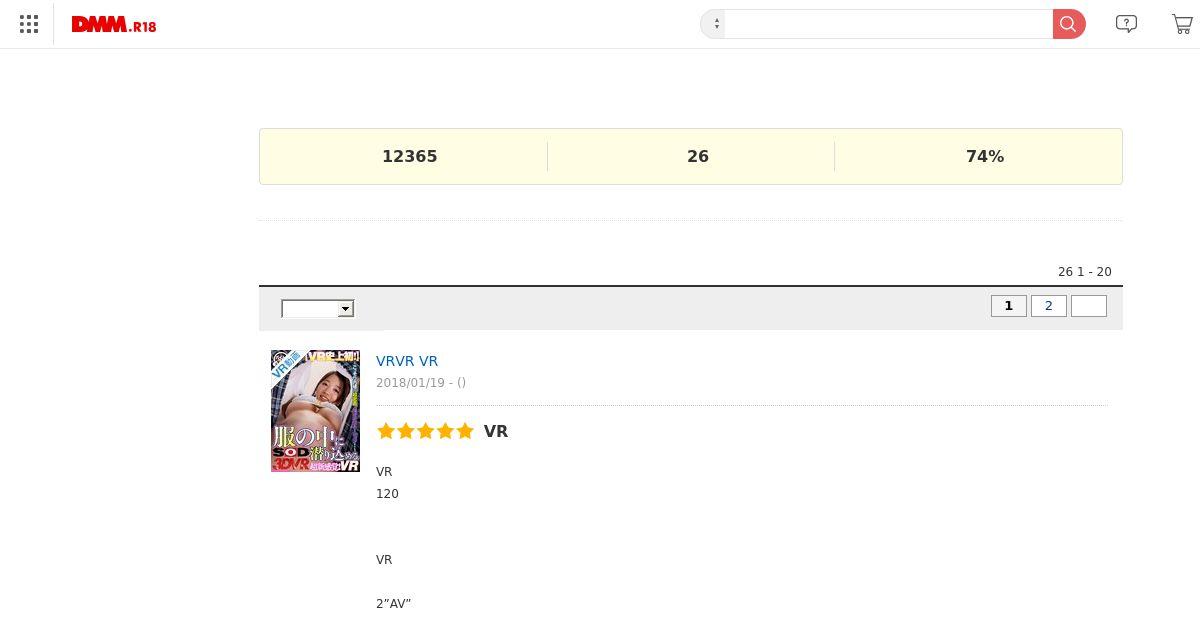The height and width of the screenshot is (630, 1200).
Task: Open the product cover thumbnail image
Action: click(x=315, y=411)
